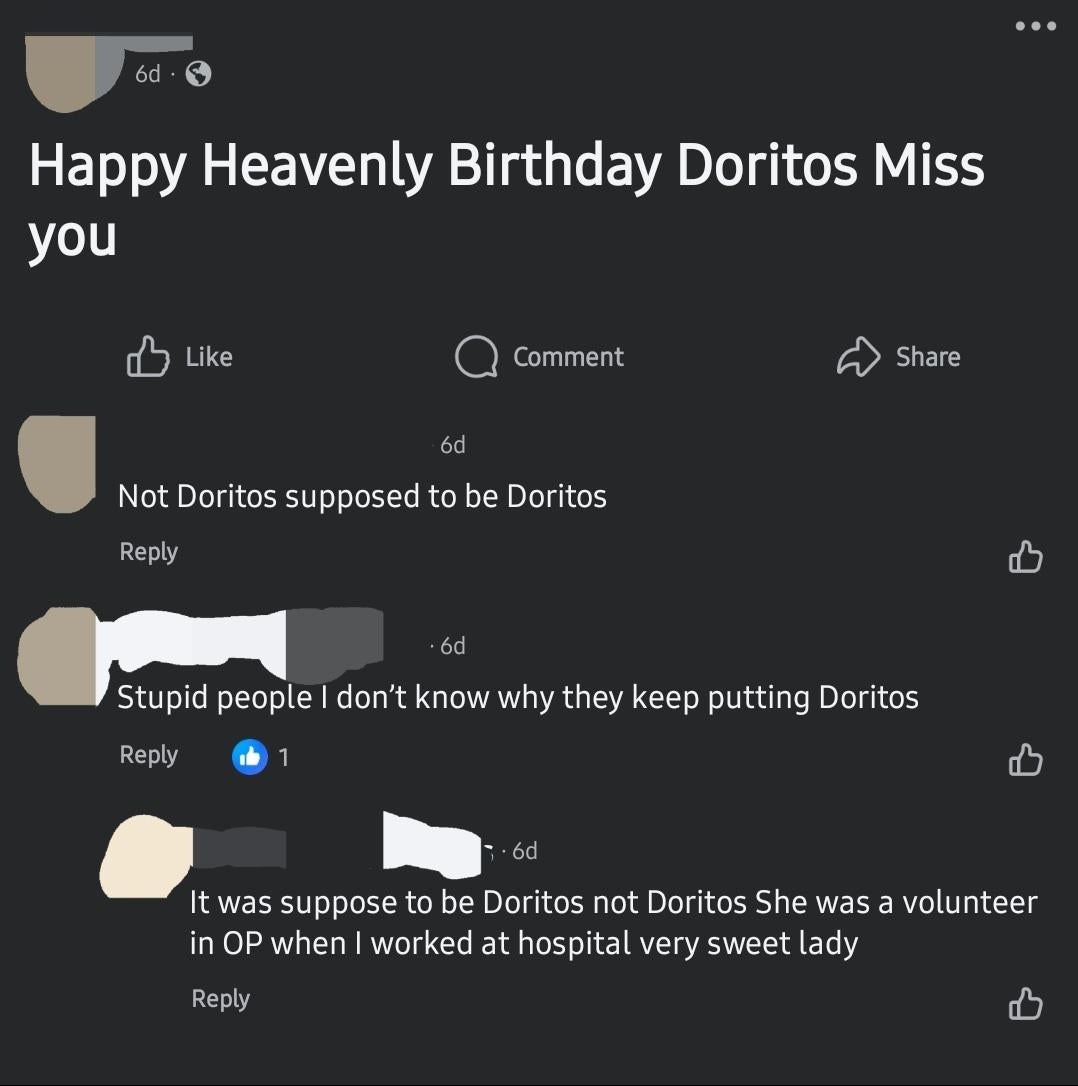Like the 'very sweet lady' reply
Viewport: 1078px width, 1086px height.
(x=1025, y=1004)
